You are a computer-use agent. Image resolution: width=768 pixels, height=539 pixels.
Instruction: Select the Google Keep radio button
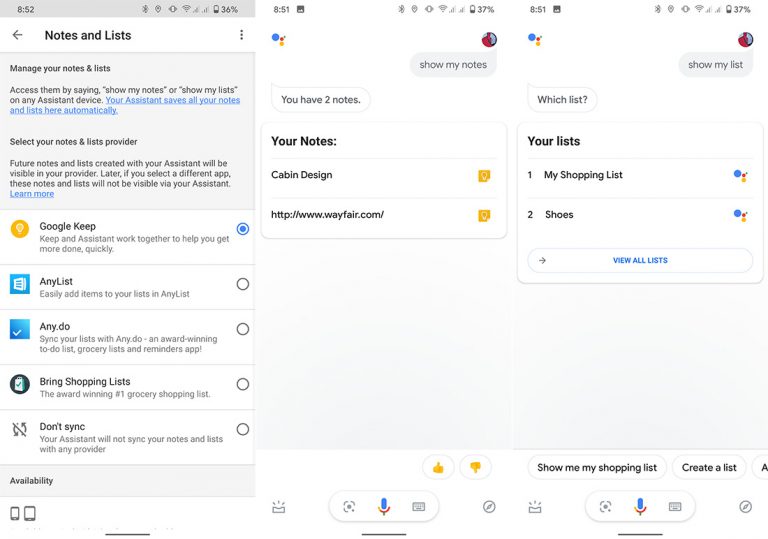click(242, 229)
